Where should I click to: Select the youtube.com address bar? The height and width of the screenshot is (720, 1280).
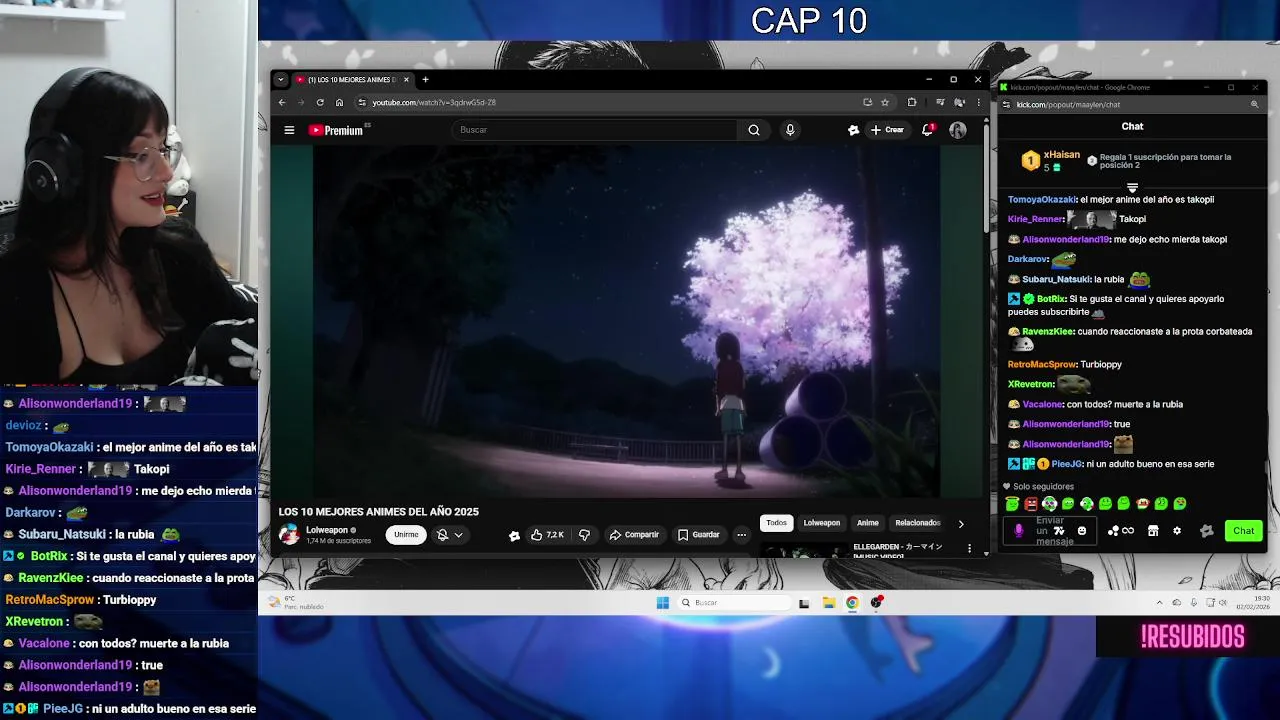(x=612, y=102)
